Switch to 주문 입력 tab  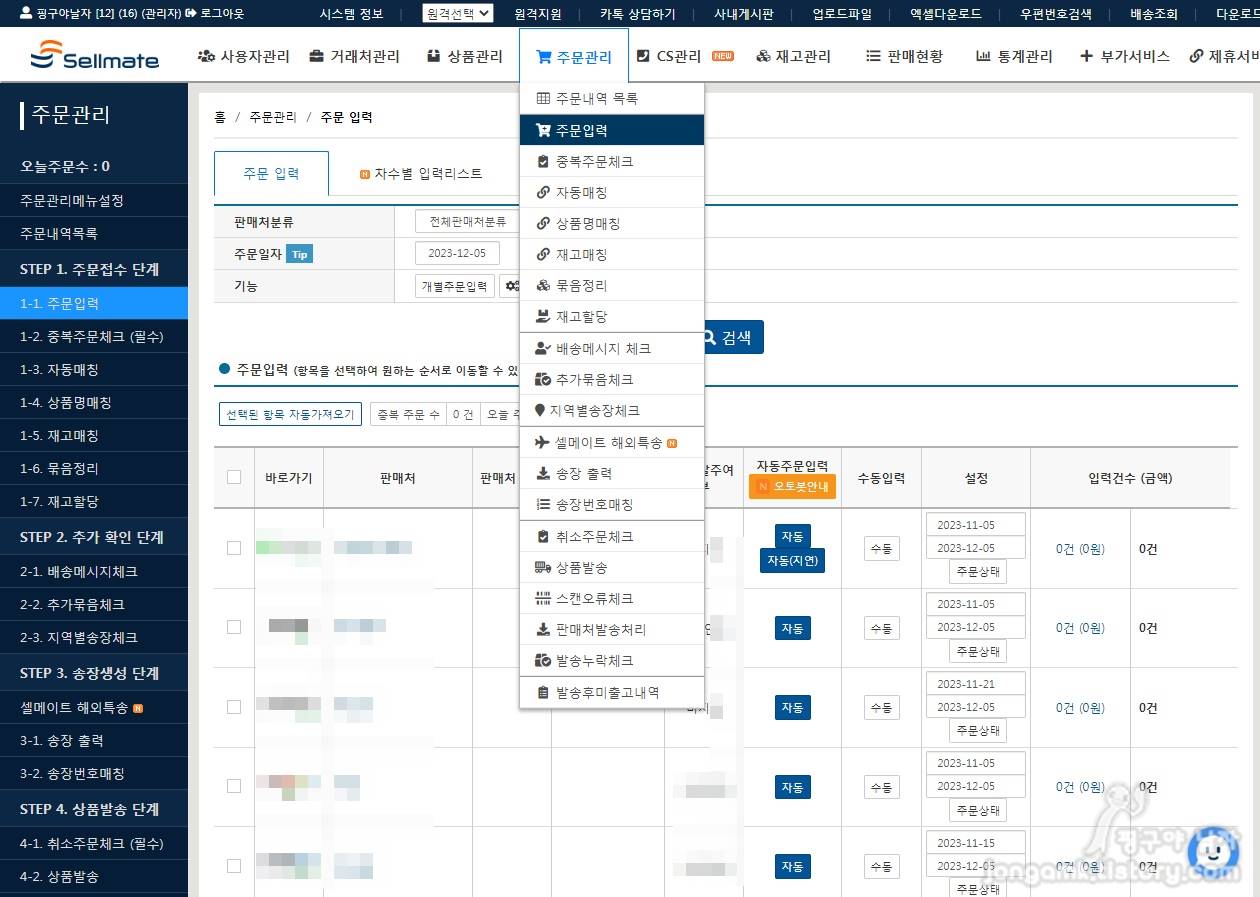tap(271, 173)
